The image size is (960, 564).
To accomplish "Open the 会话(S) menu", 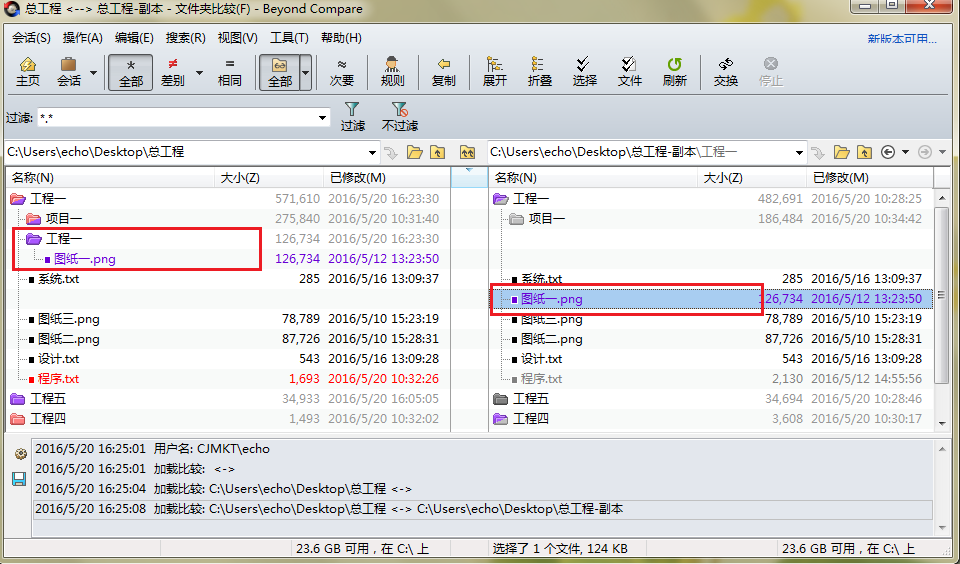I will [x=31, y=38].
